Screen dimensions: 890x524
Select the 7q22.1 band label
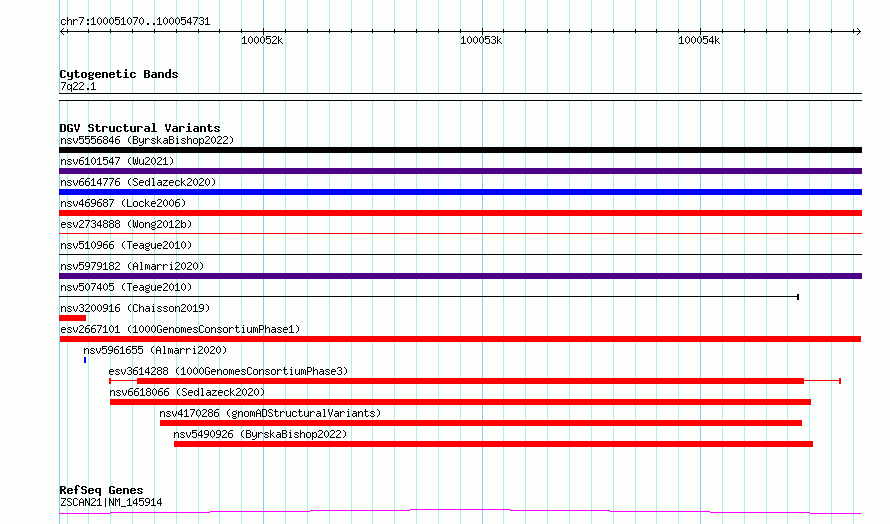78,86
